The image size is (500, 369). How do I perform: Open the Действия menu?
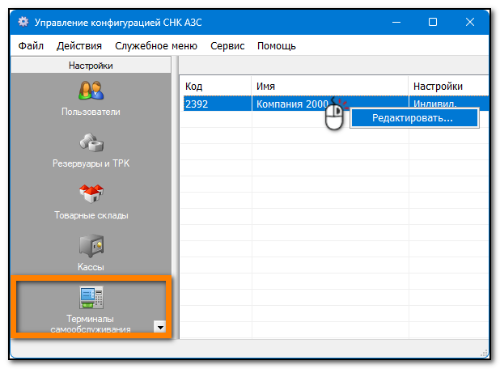click(x=79, y=46)
